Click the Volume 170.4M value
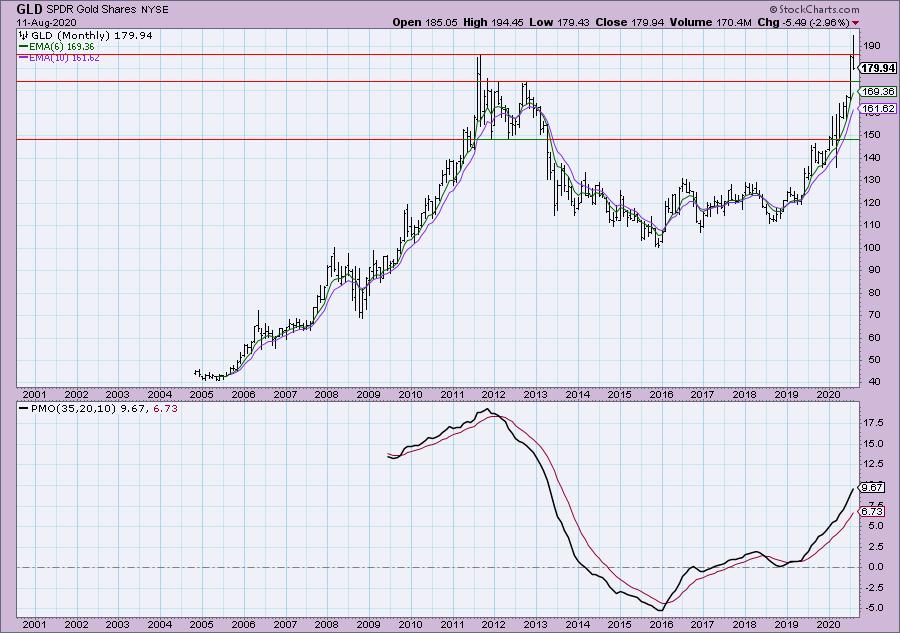 coord(710,22)
